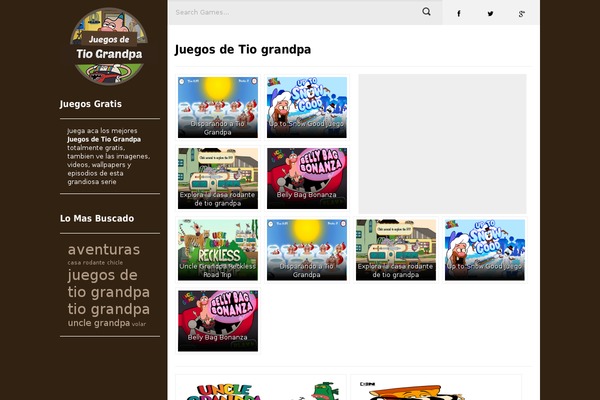This screenshot has height=400, width=600.
Task: Click the search magnifier icon
Action: tap(426, 12)
